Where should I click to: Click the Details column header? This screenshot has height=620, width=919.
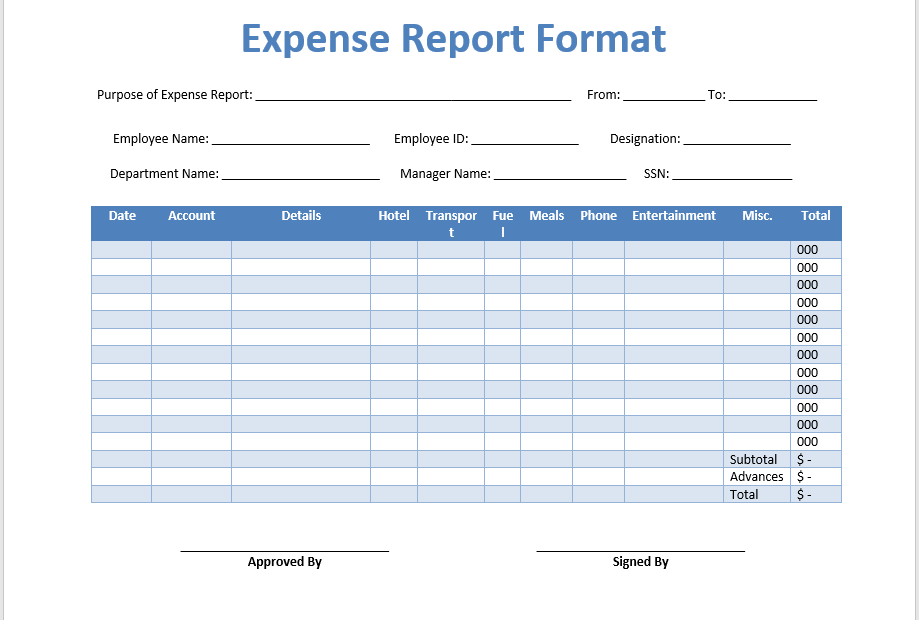[301, 215]
